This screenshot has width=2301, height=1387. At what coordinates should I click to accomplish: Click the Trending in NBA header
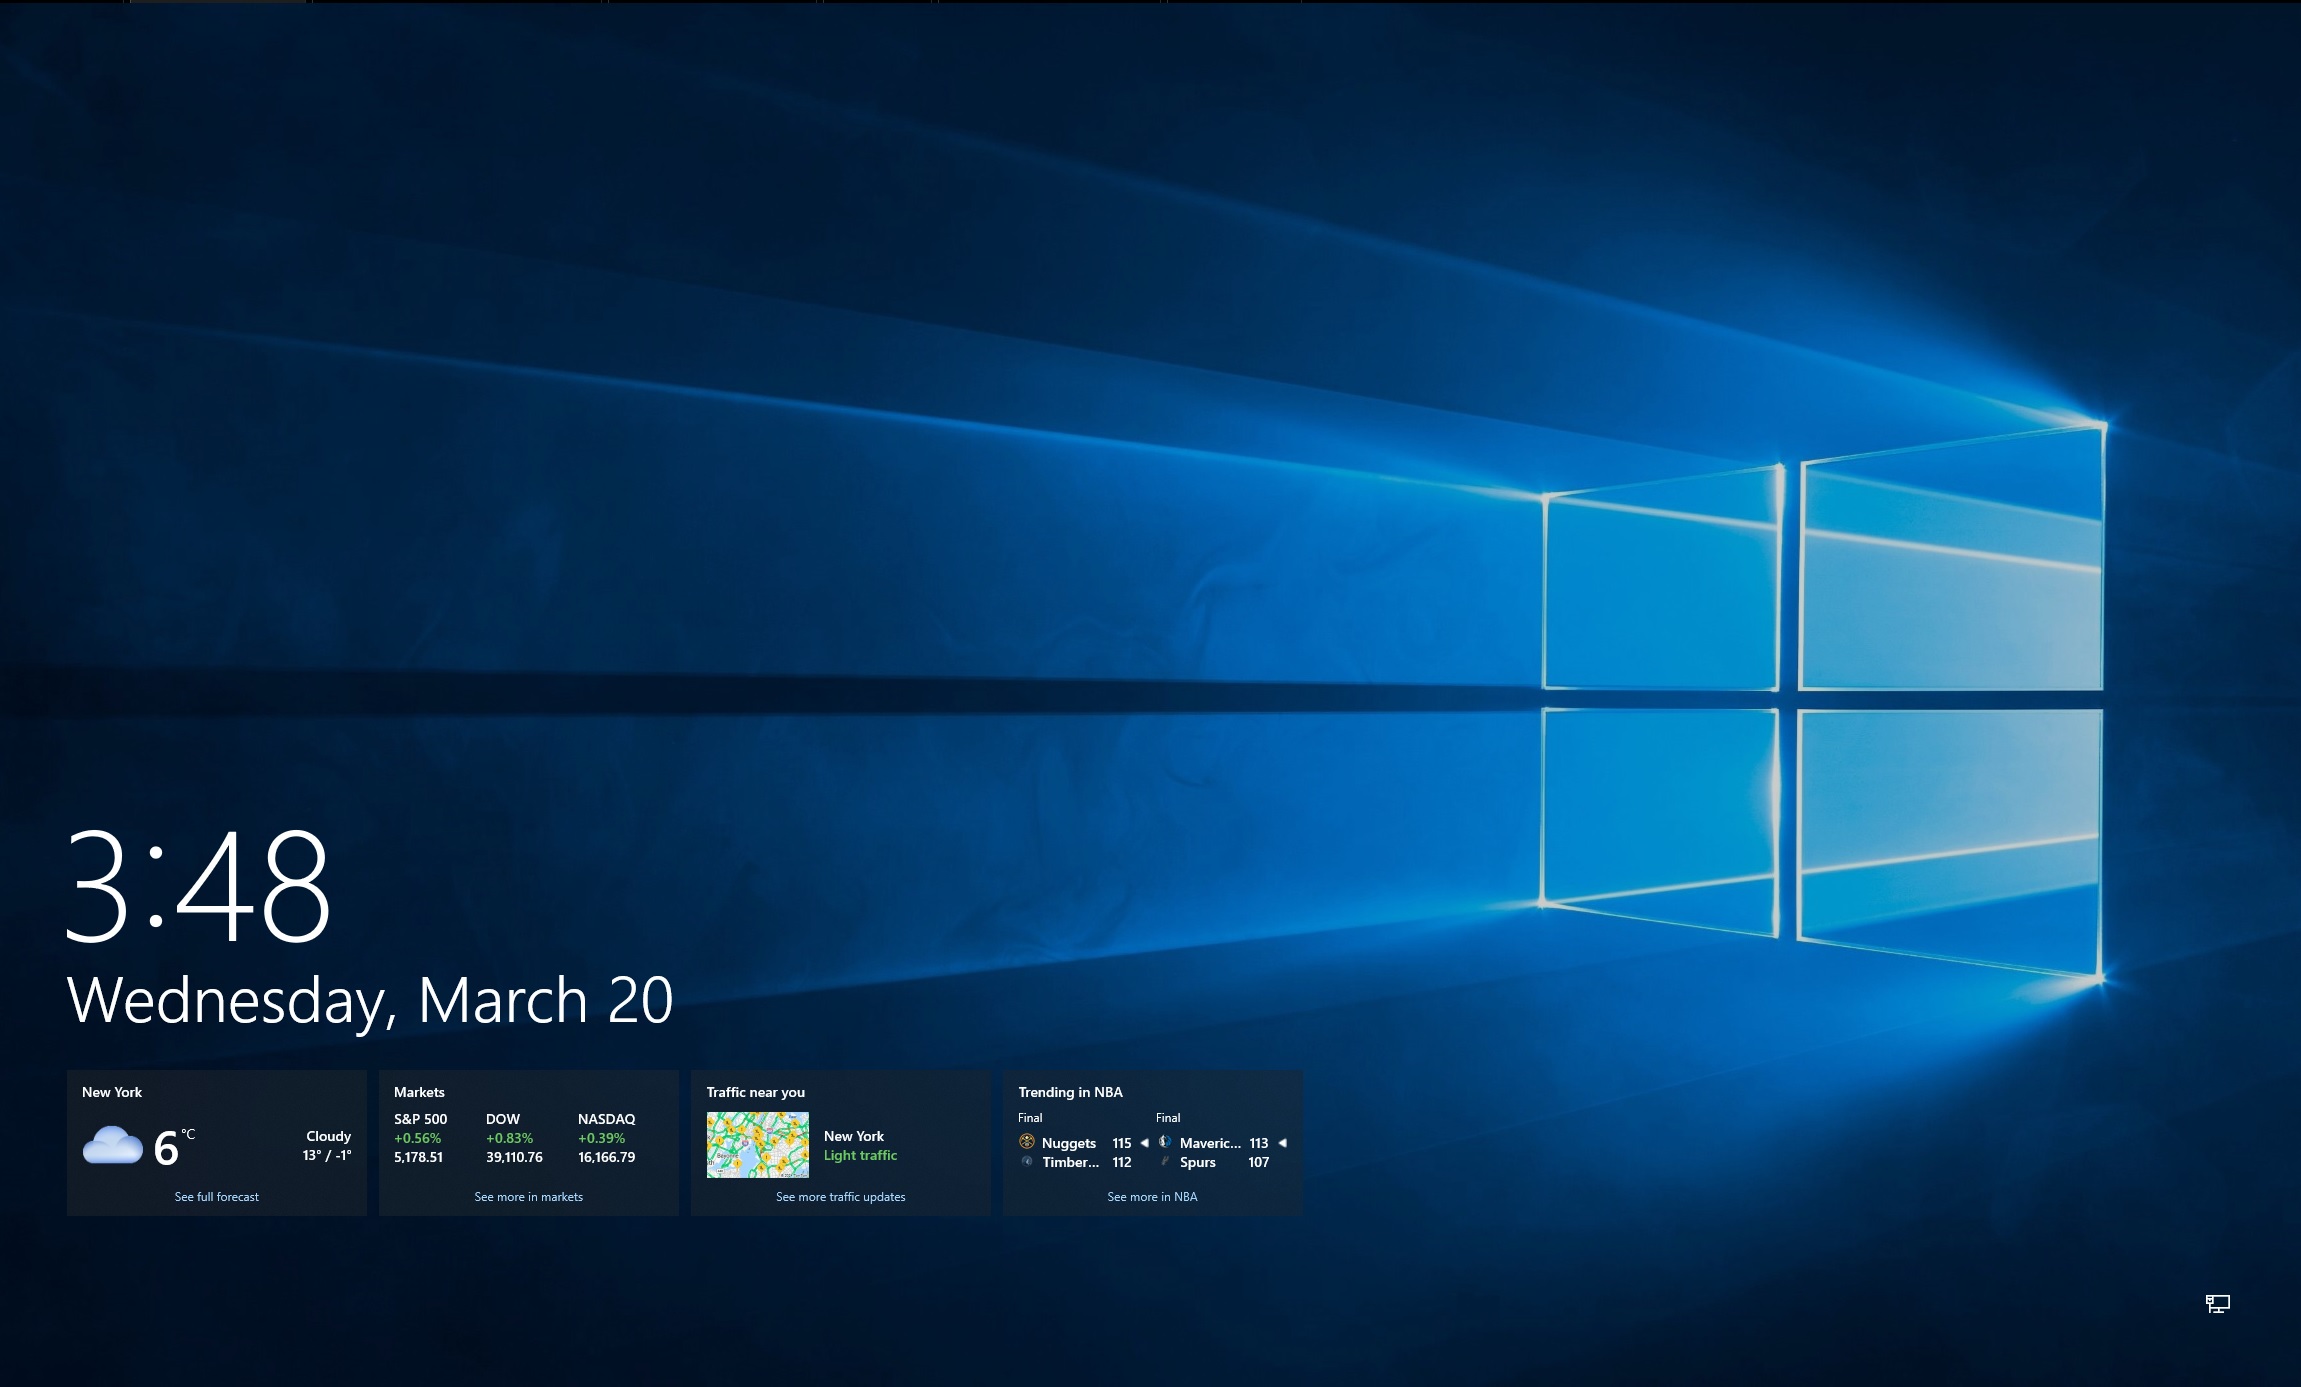coord(1070,1092)
